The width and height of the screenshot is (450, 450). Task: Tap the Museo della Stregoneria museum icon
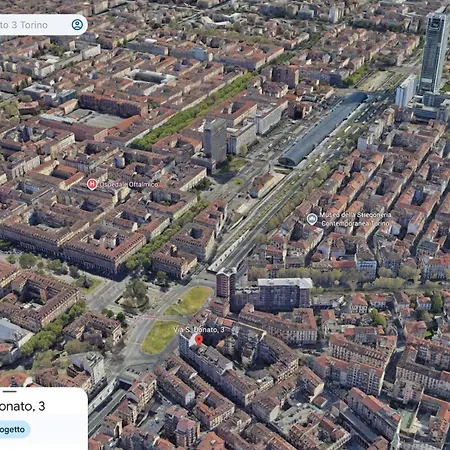pos(312,219)
